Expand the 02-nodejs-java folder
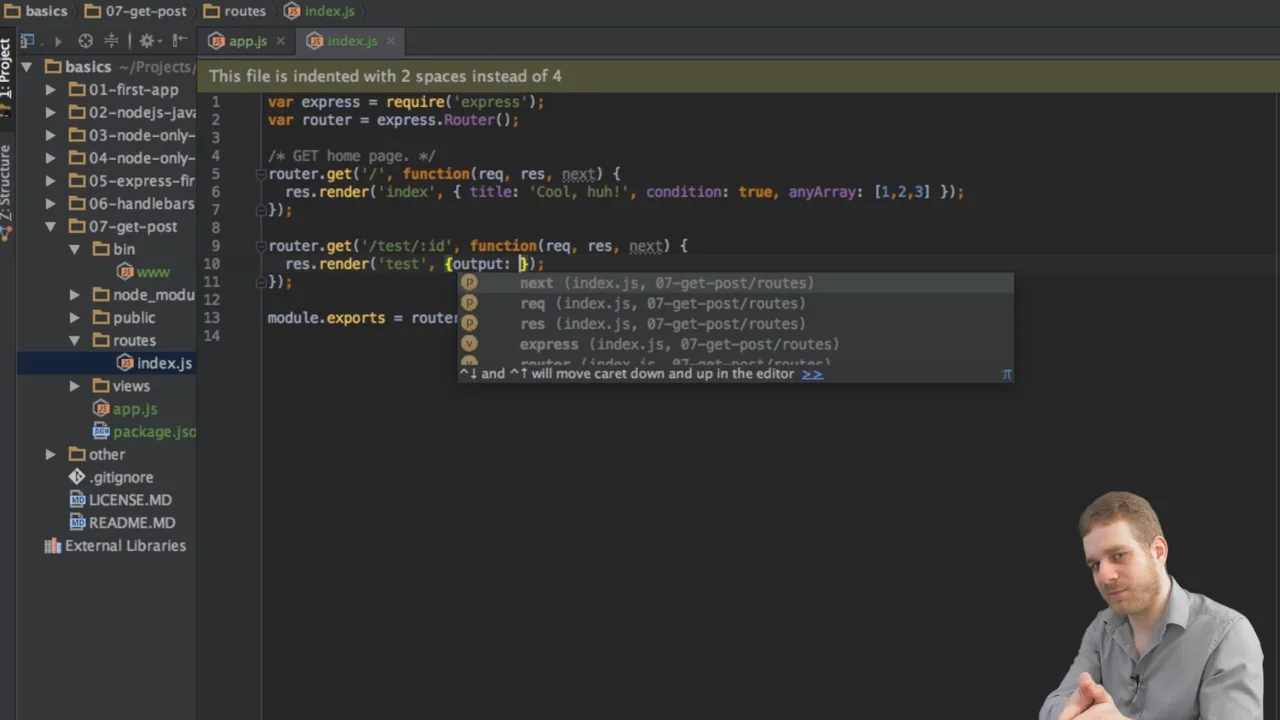 tap(51, 113)
